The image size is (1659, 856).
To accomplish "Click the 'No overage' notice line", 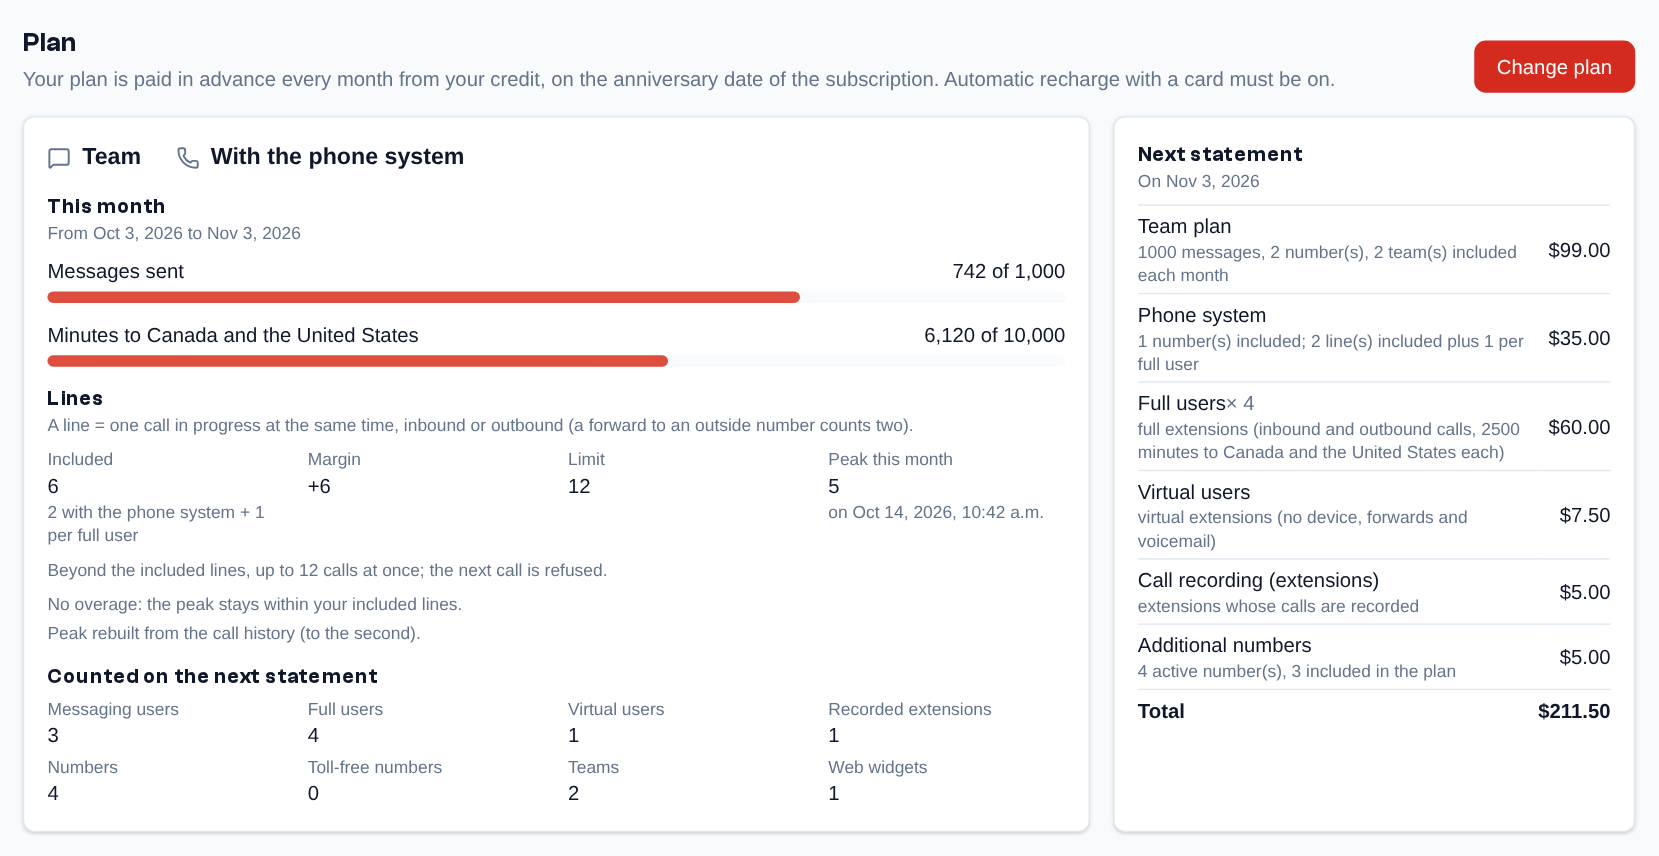I will point(255,604).
